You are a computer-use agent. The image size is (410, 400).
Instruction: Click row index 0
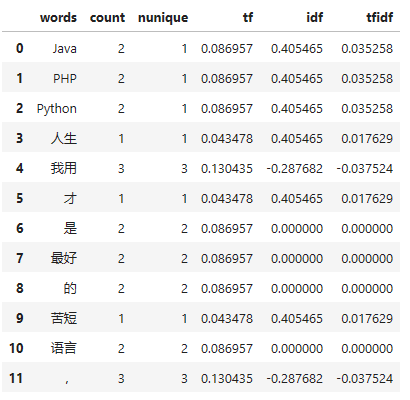coord(20,48)
